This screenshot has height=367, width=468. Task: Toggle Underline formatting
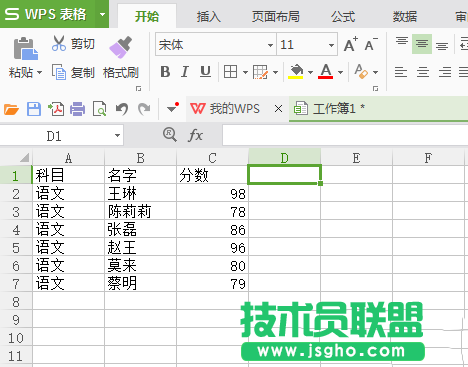pyautogui.click(x=205, y=72)
